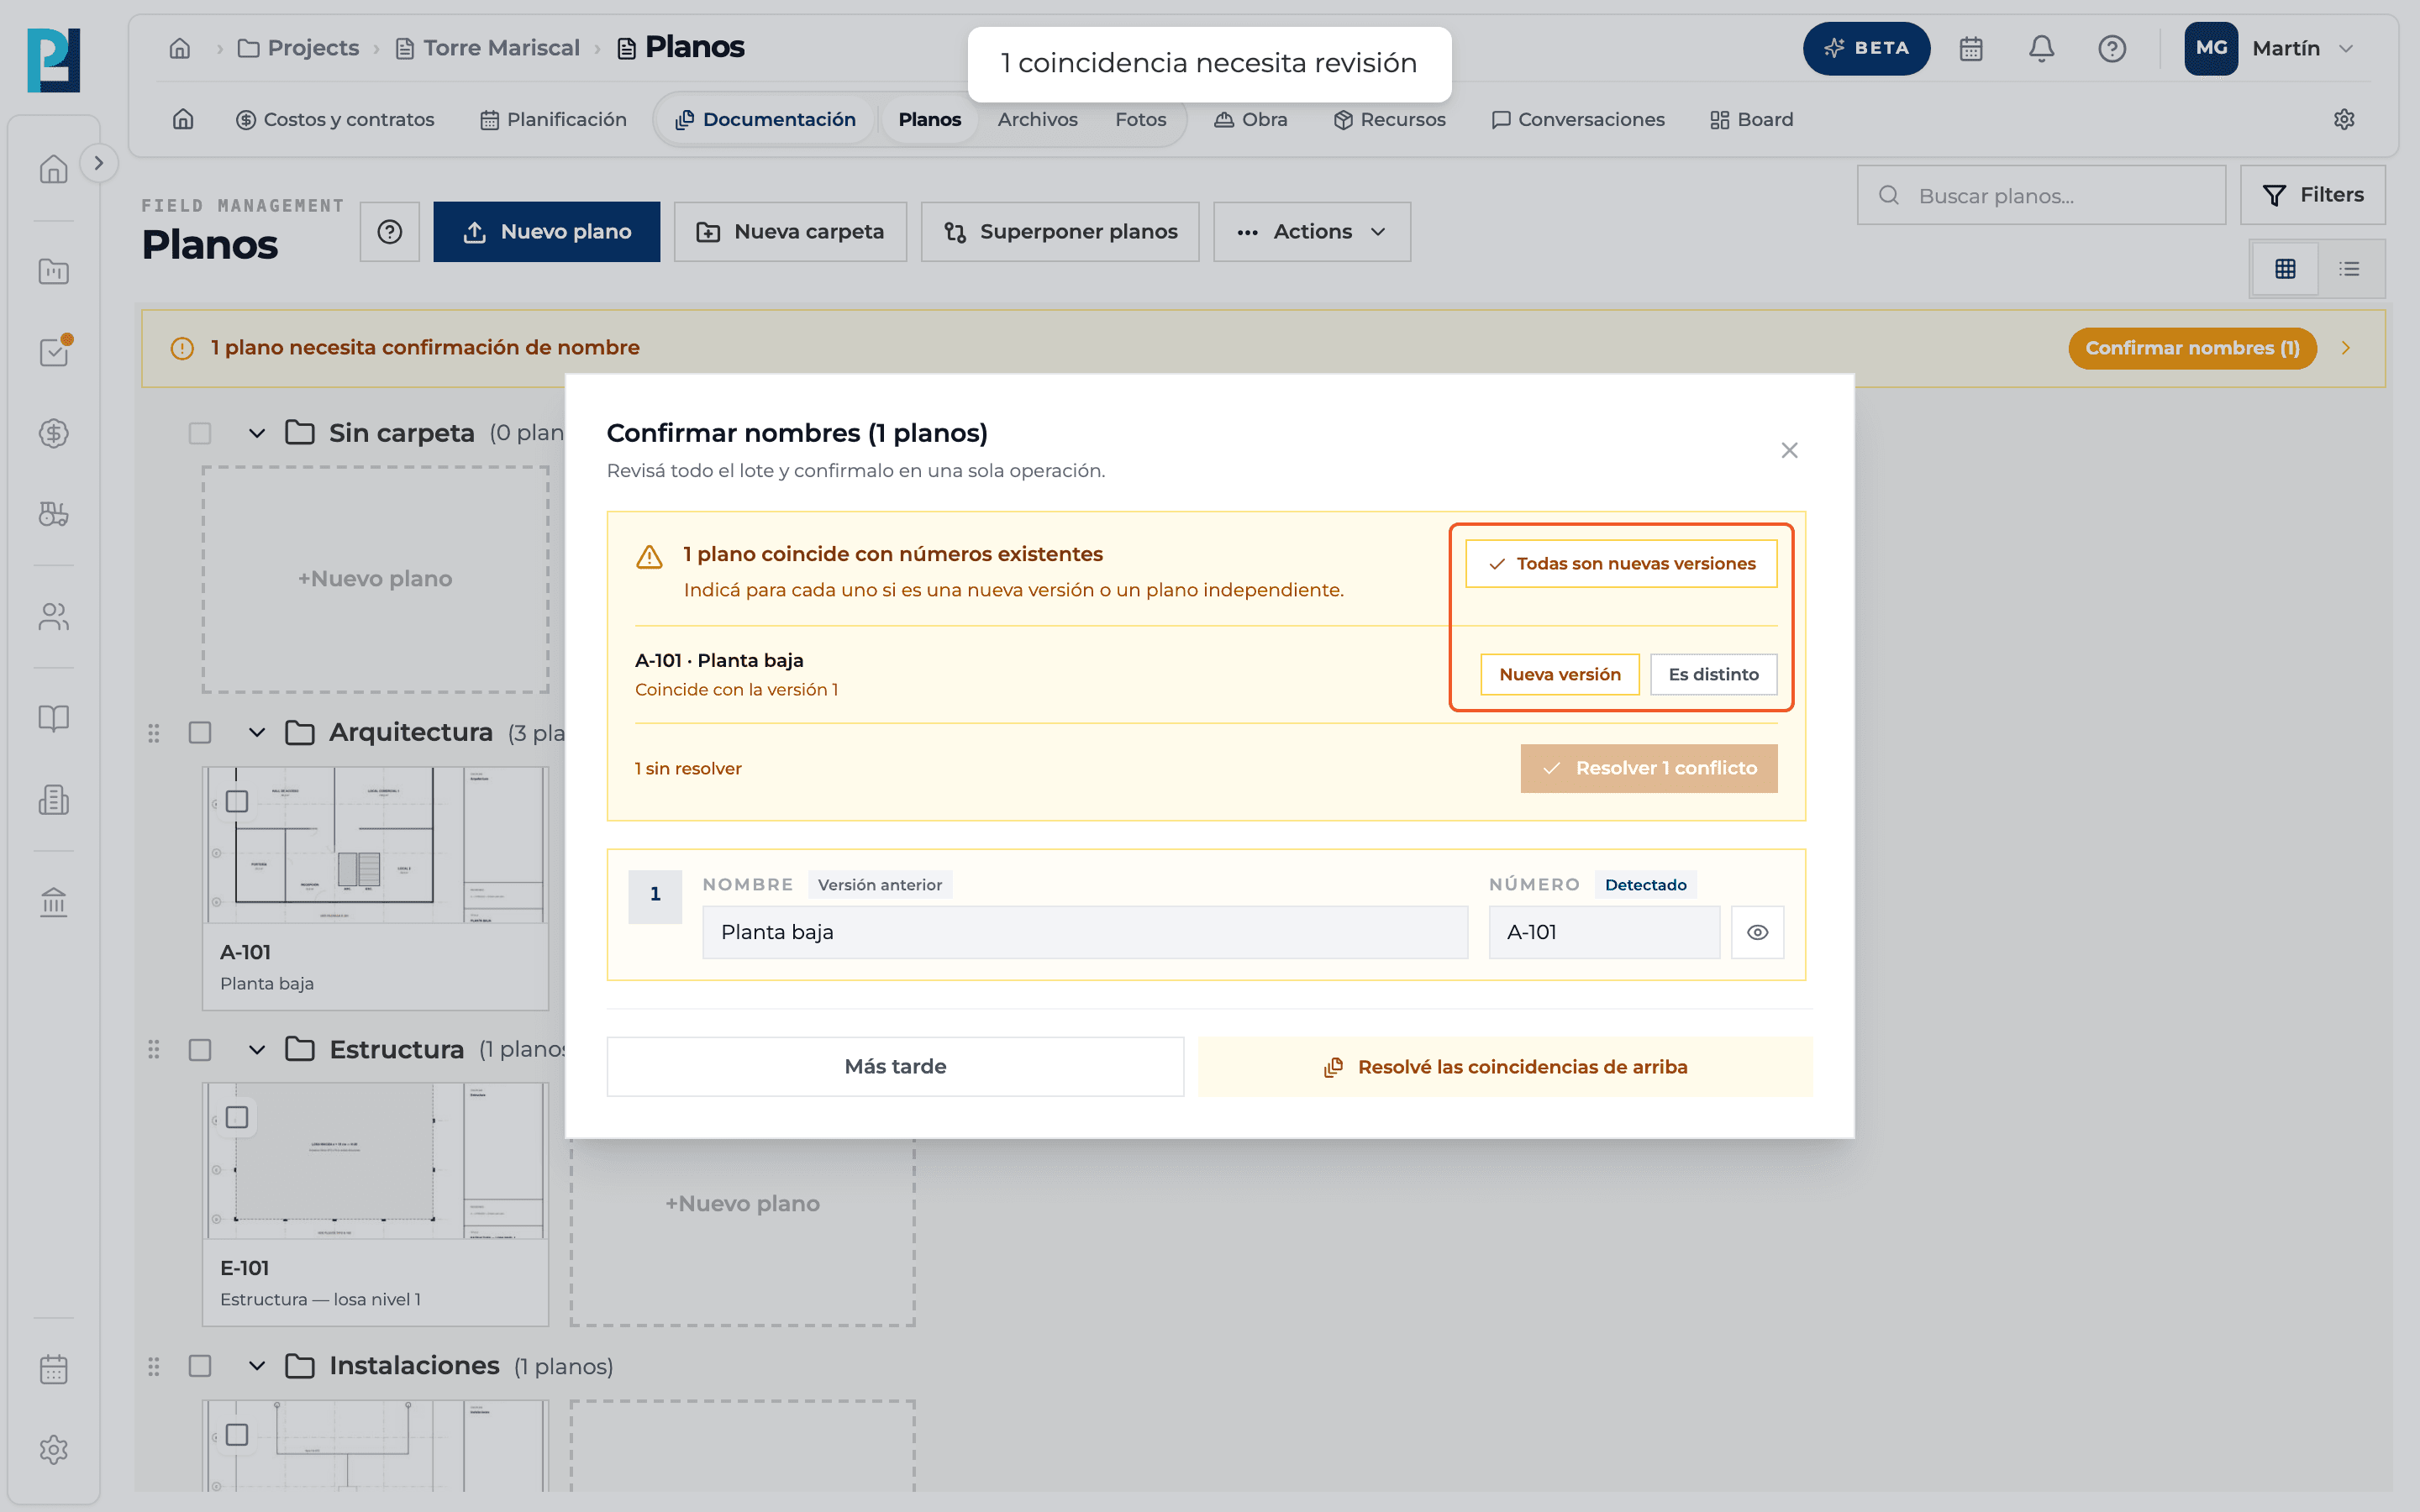The height and width of the screenshot is (1512, 2420).
Task: Open the costs dollar icon in the sidebar
Action: coord(53,433)
